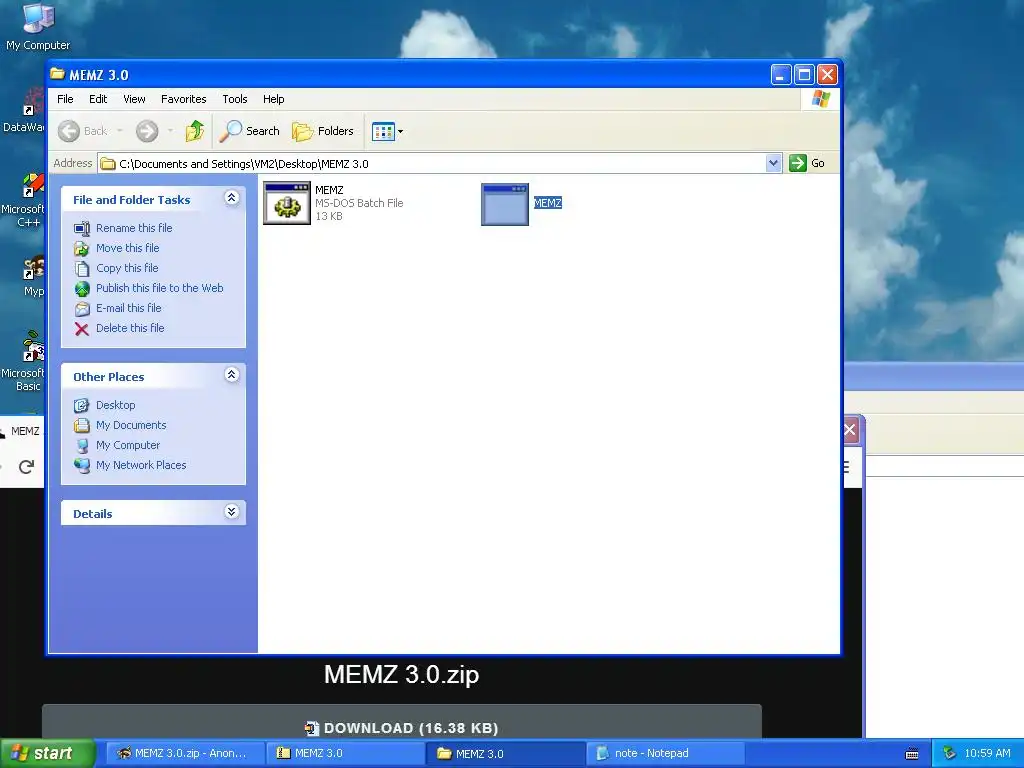
Task: Expand the Address bar dropdown
Action: [x=773, y=163]
